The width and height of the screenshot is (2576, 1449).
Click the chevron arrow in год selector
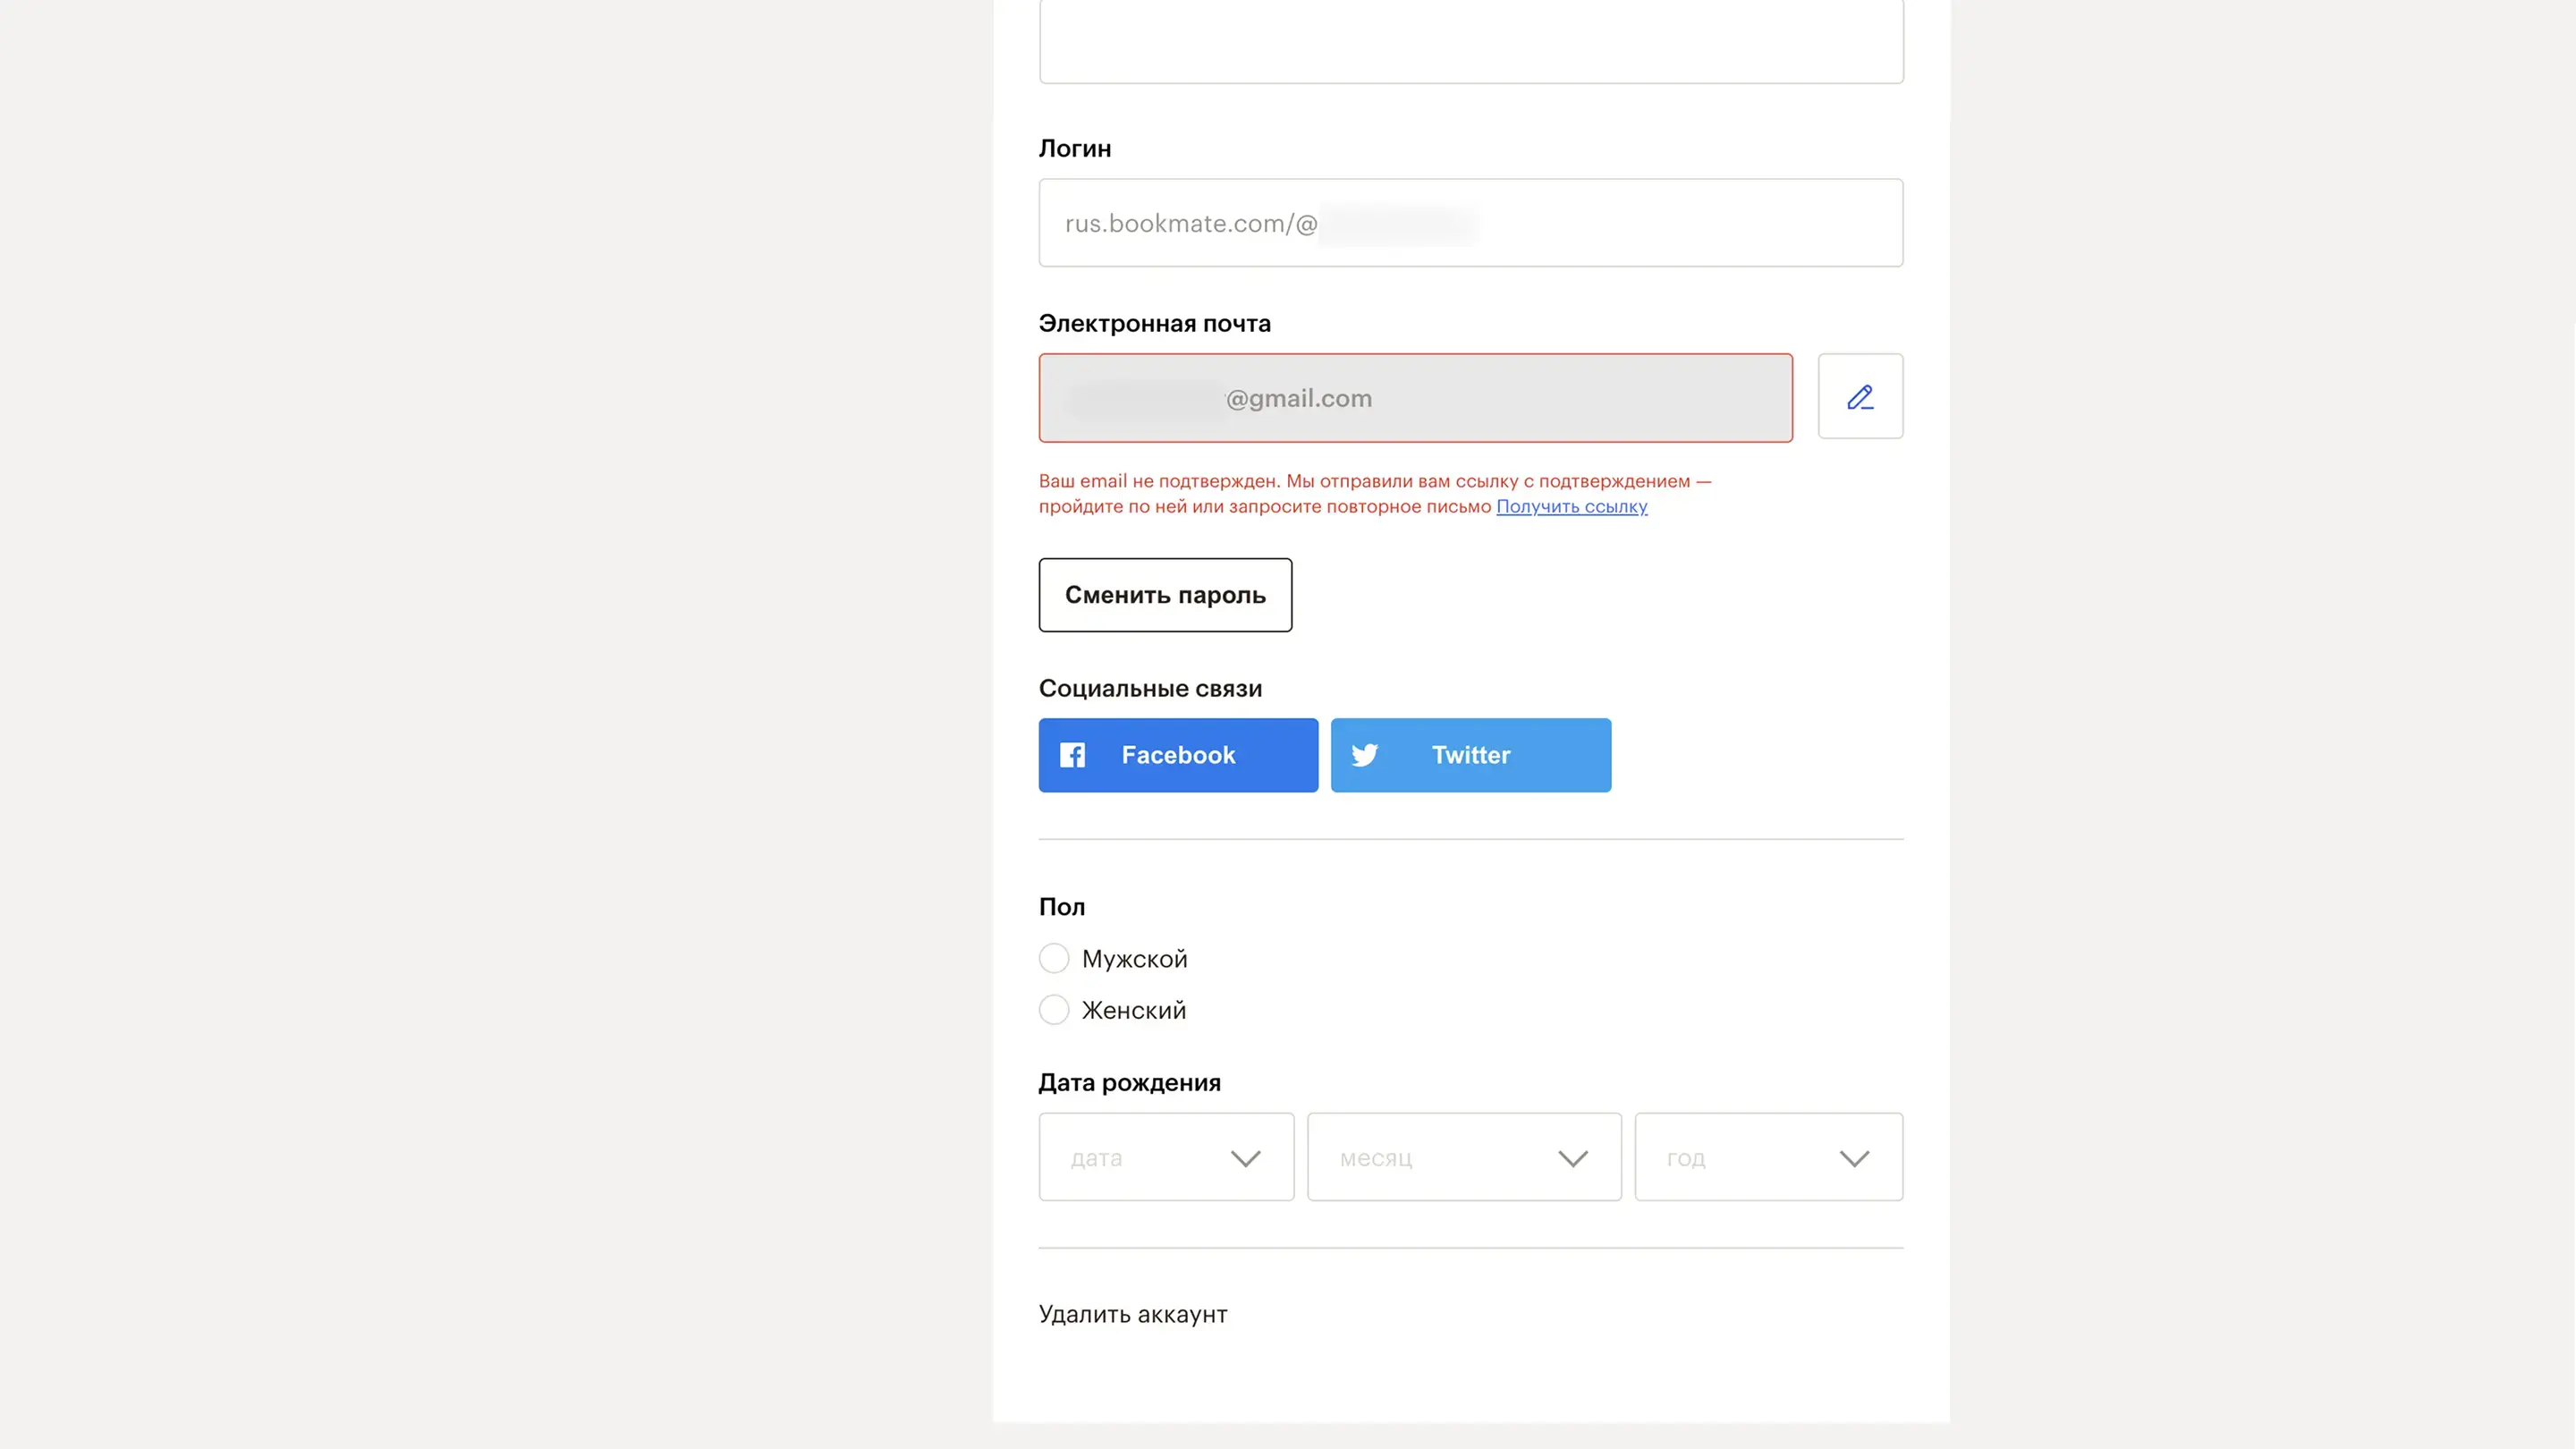pyautogui.click(x=1854, y=1158)
